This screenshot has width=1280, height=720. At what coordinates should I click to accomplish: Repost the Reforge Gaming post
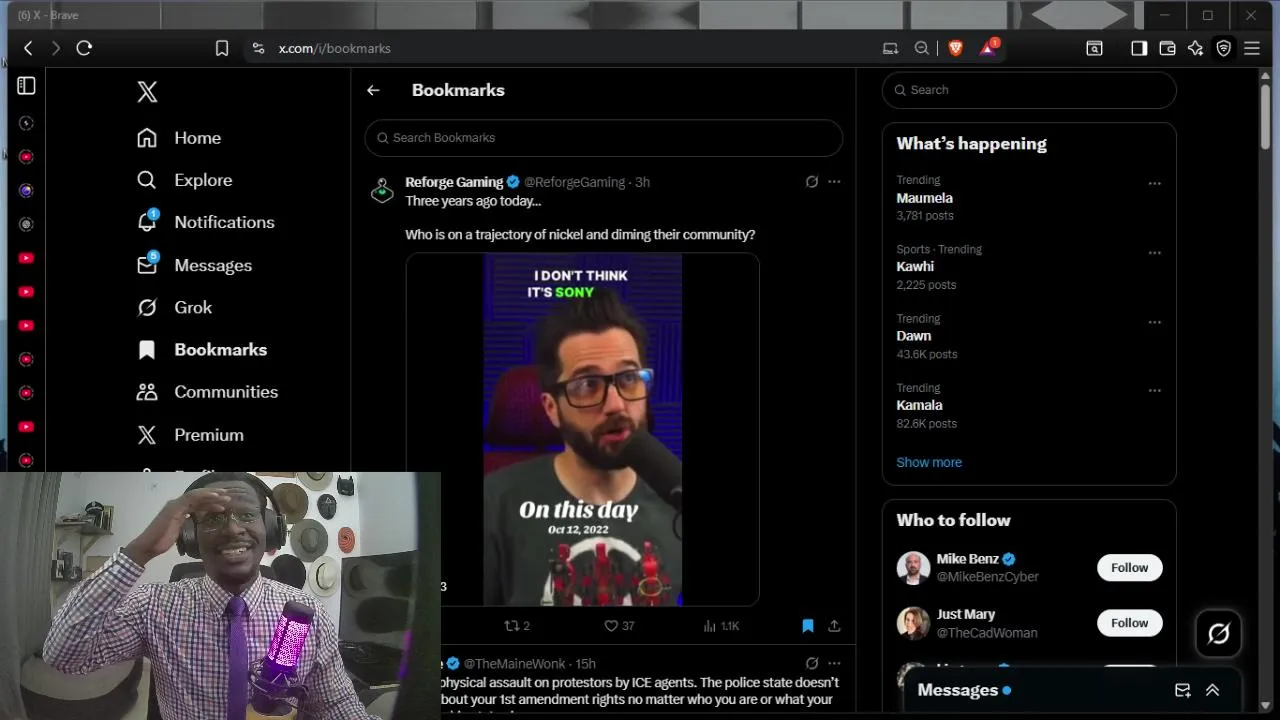(517, 626)
